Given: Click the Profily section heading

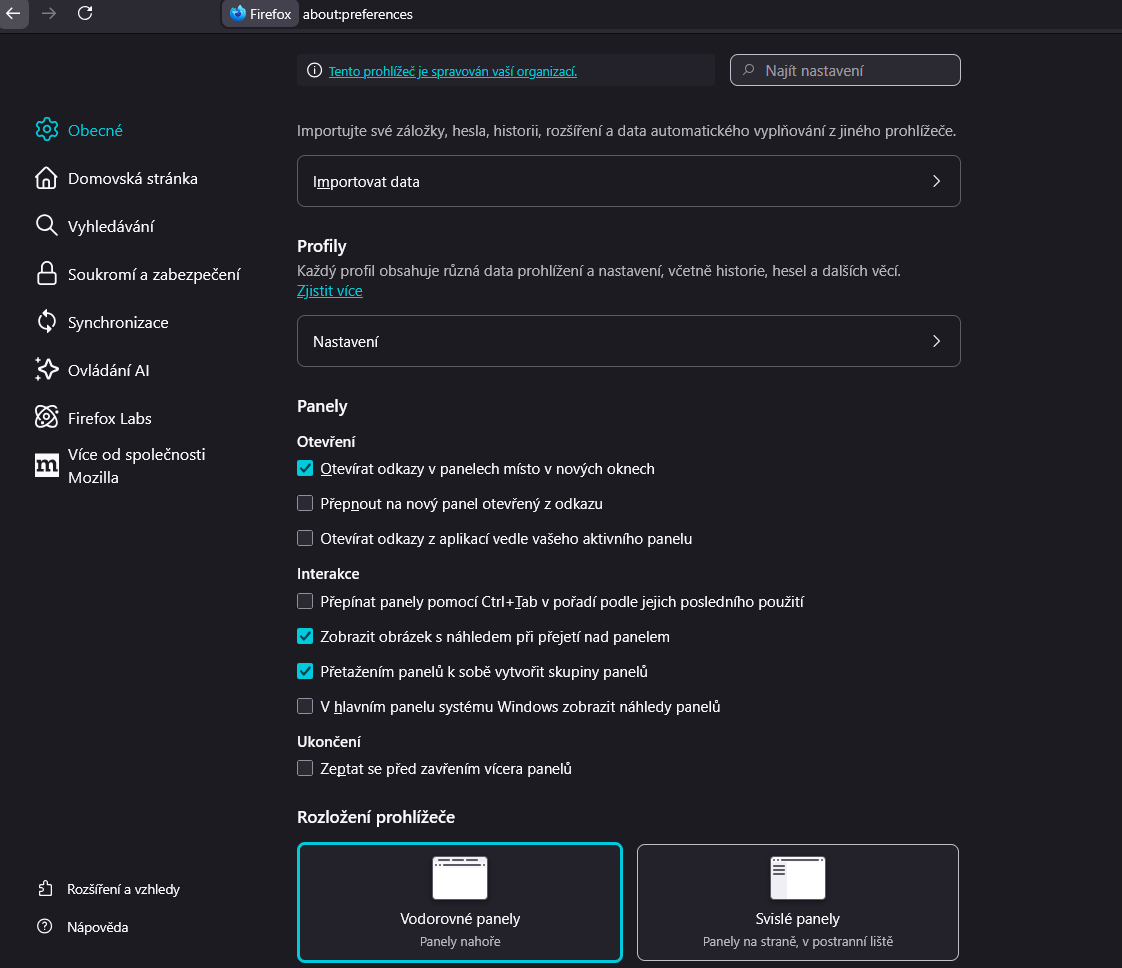Looking at the screenshot, I should pyautogui.click(x=321, y=245).
